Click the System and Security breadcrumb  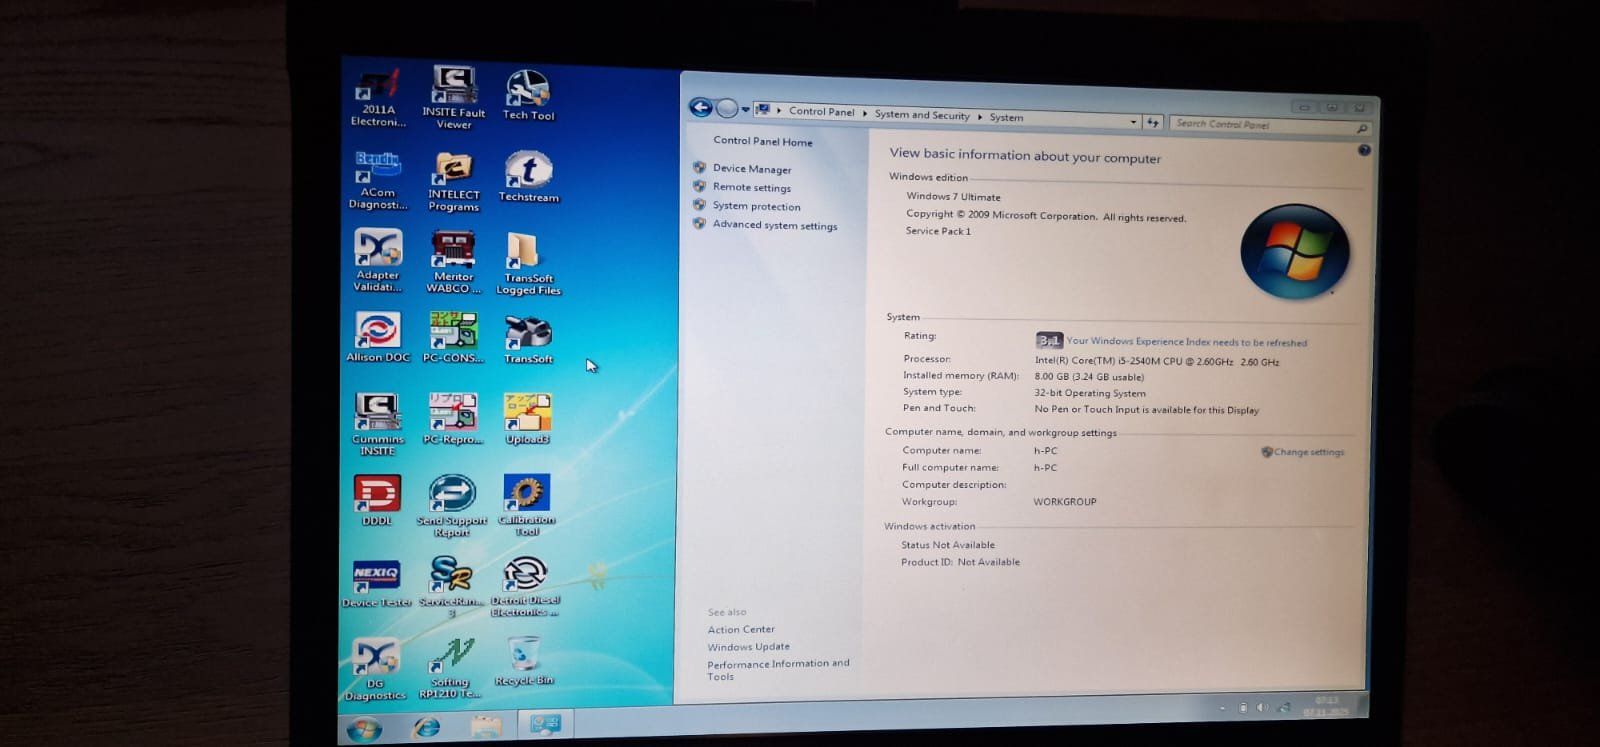tap(921, 115)
